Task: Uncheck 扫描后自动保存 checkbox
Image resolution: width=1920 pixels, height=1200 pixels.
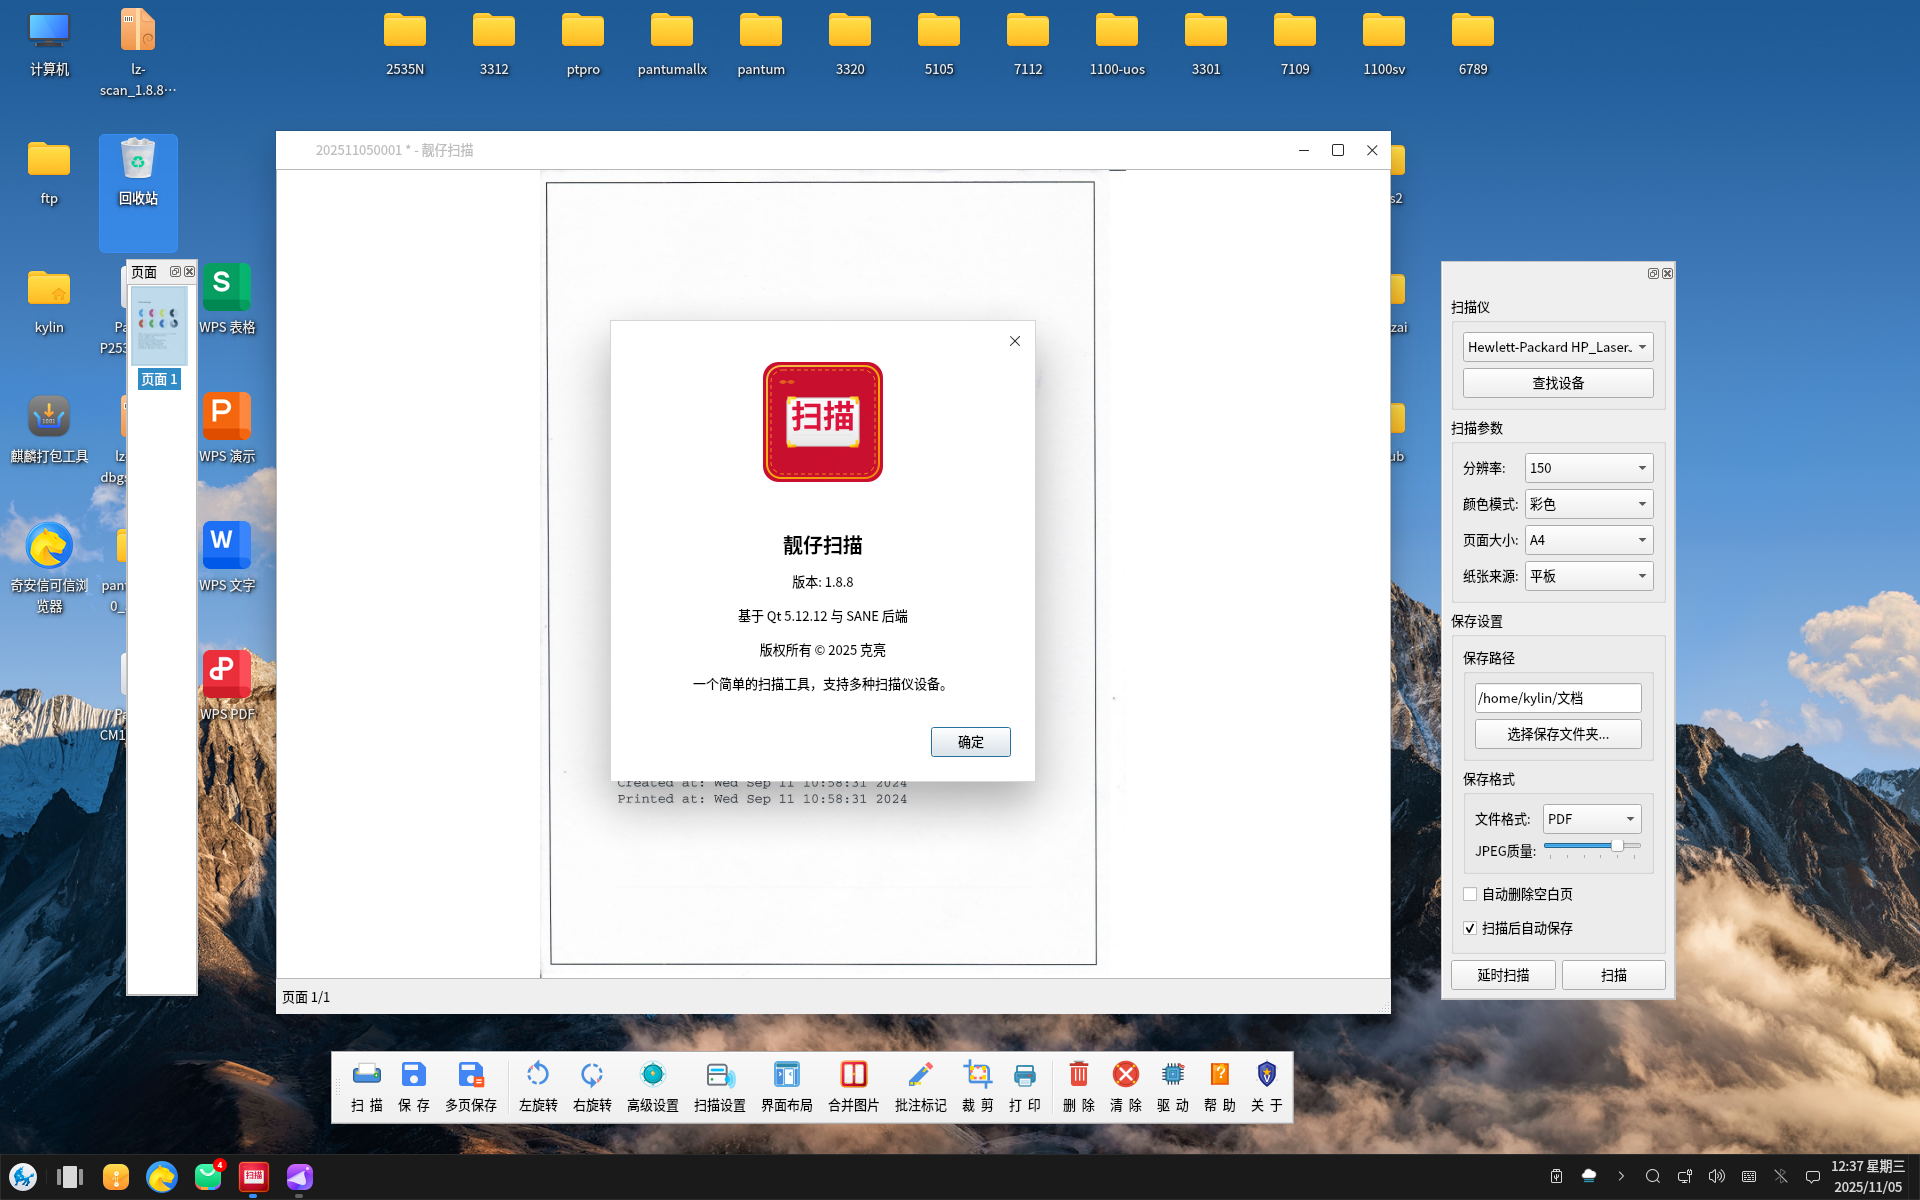Action: (1470, 928)
